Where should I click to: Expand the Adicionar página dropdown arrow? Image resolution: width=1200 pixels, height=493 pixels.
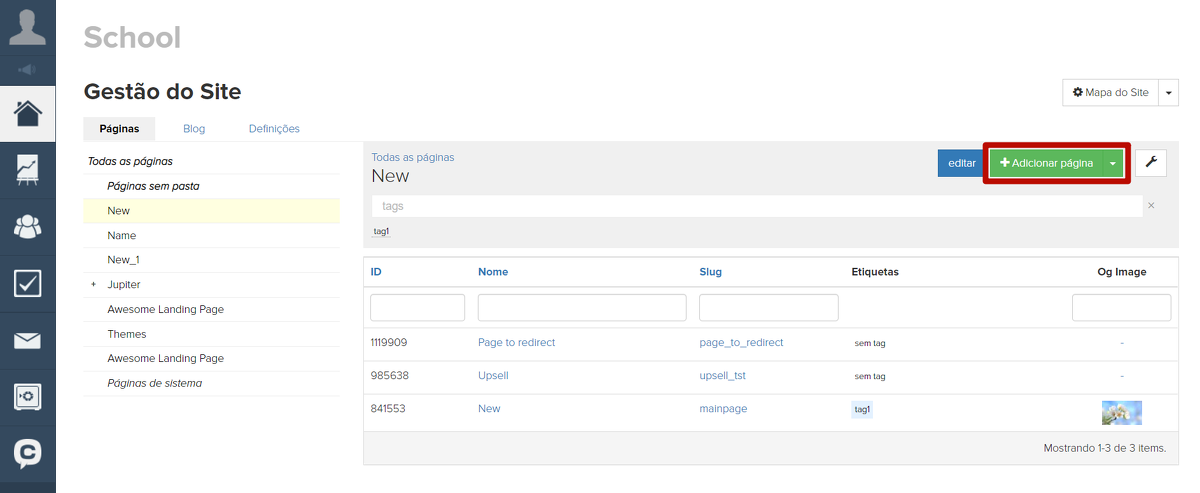pyautogui.click(x=1112, y=163)
